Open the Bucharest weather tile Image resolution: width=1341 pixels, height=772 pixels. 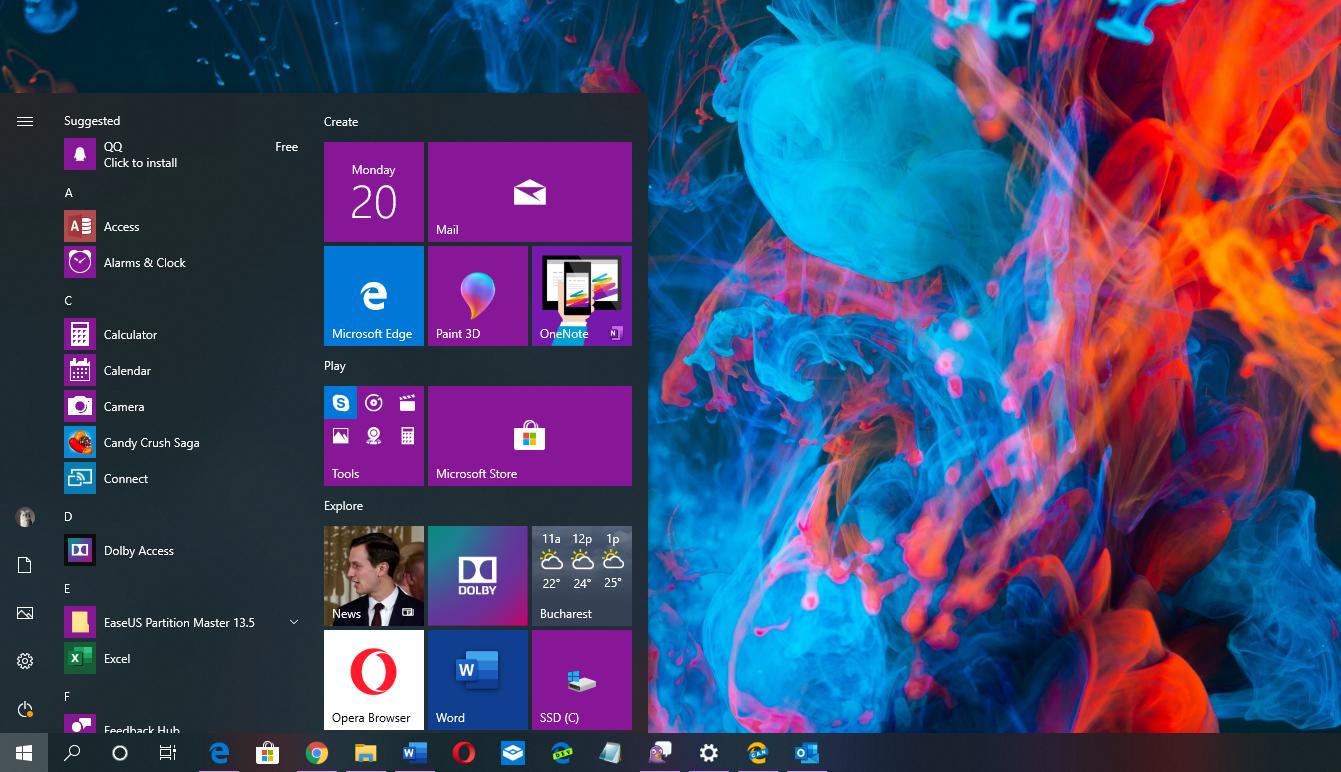pyautogui.click(x=581, y=576)
